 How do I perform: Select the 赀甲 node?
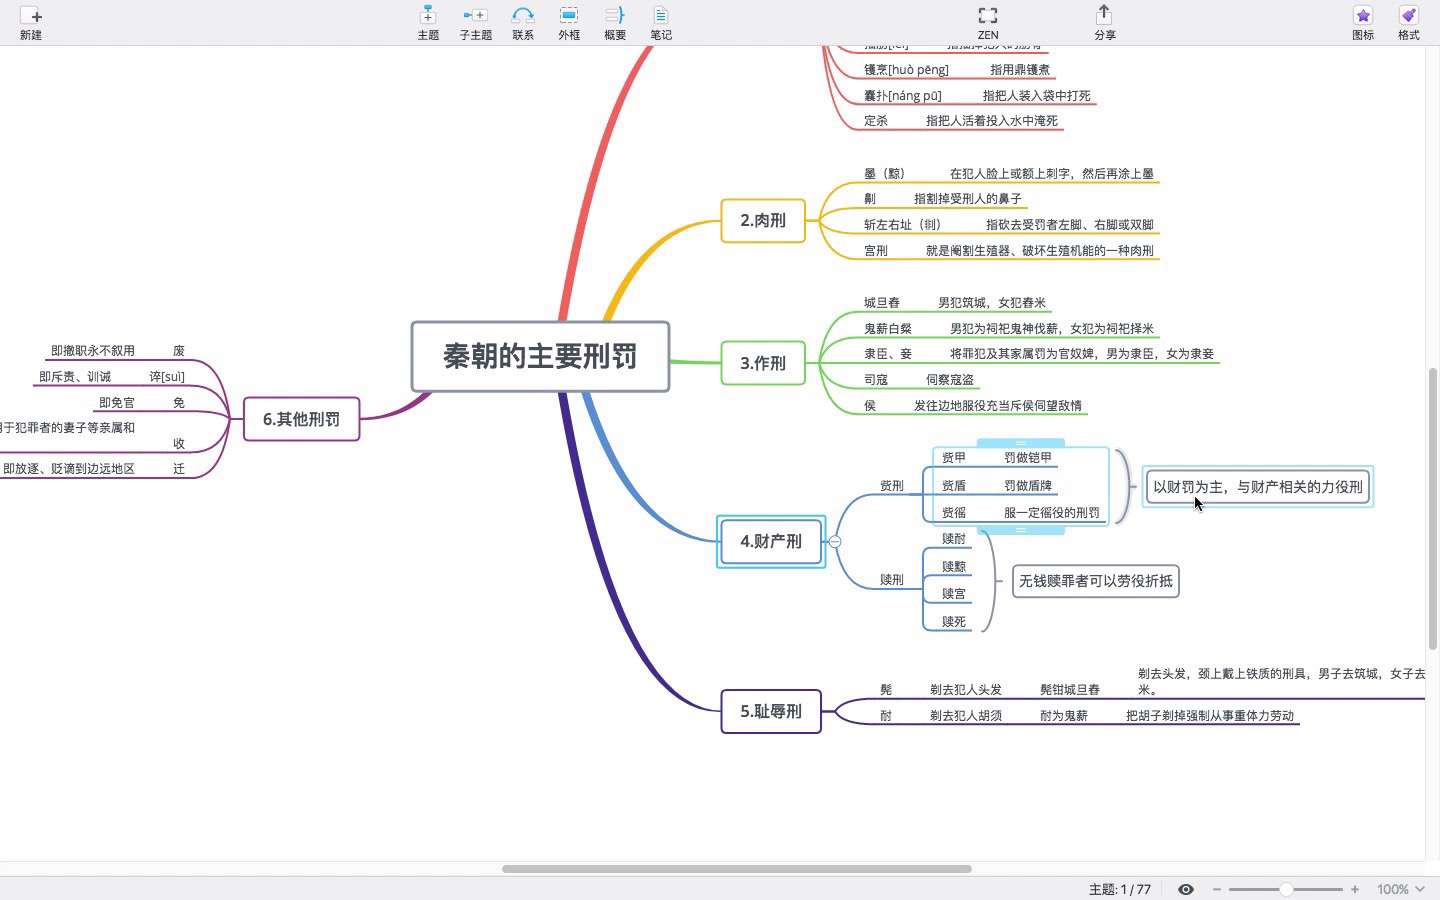click(x=954, y=458)
